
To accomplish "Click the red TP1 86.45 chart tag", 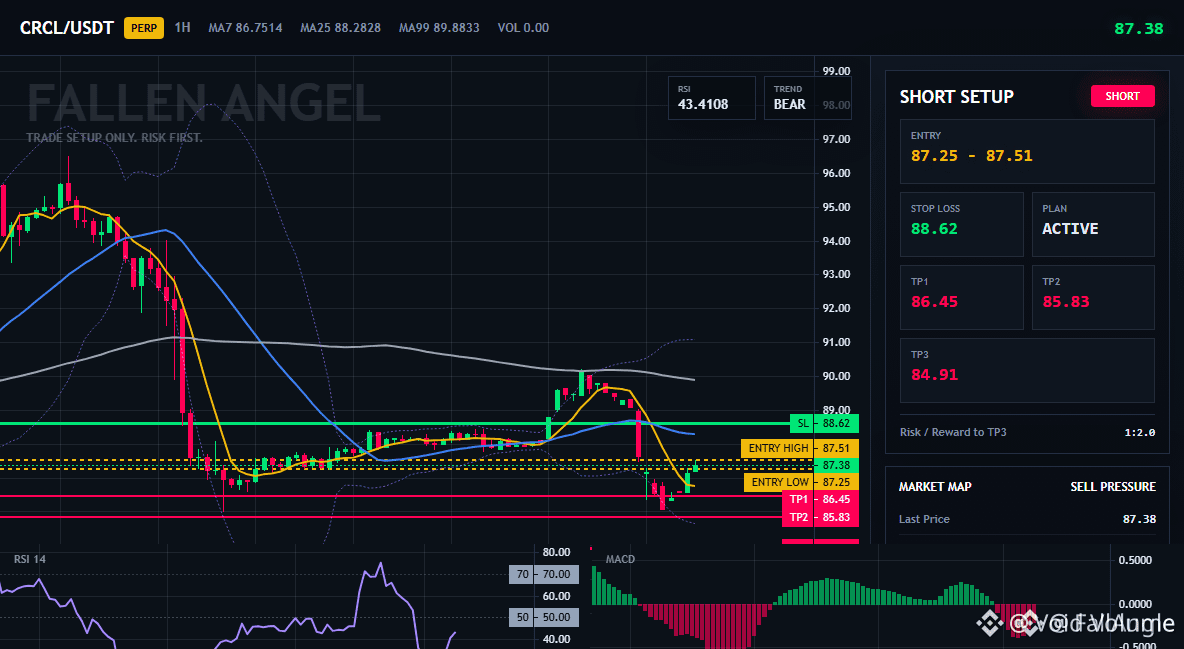I will click(x=820, y=499).
